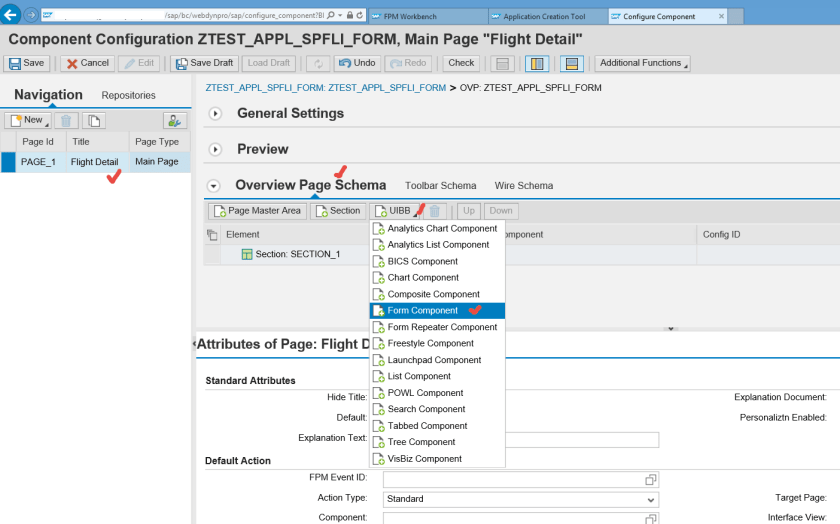This screenshot has width=840, height=524.
Task: Choose Analytics Chart Component
Action: [437, 229]
